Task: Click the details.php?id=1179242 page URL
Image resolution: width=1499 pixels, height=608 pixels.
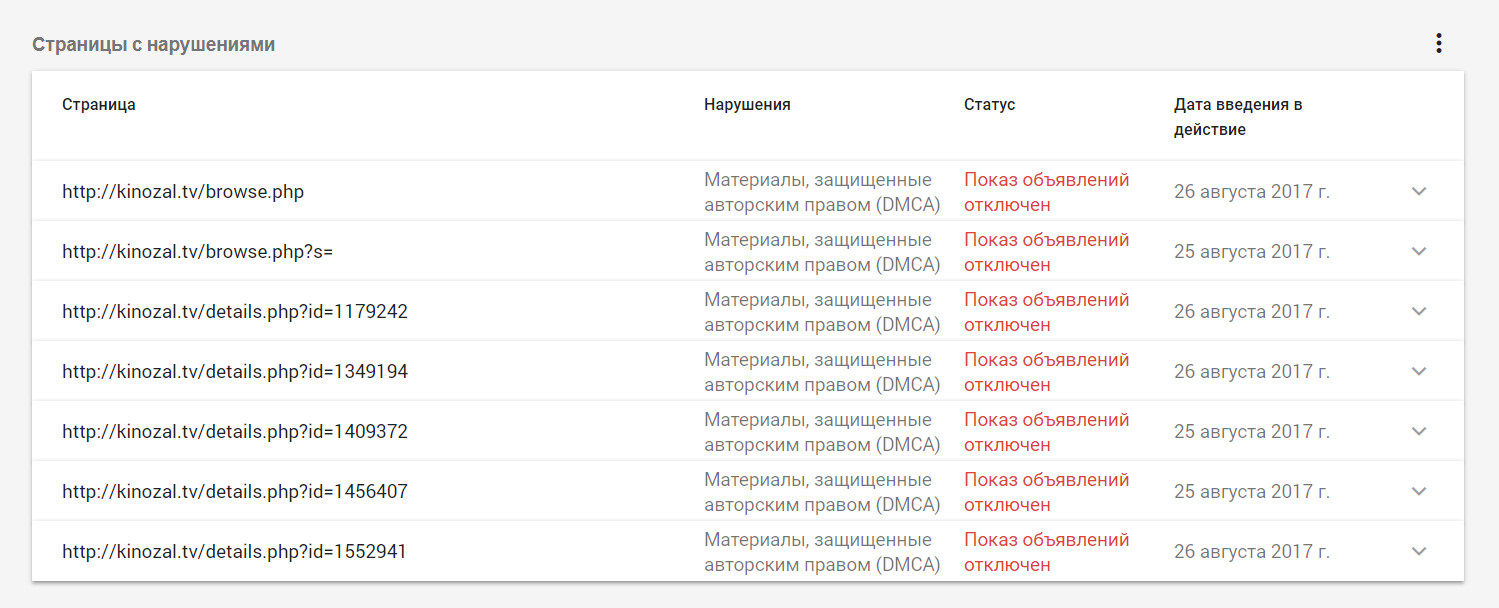Action: coord(235,312)
